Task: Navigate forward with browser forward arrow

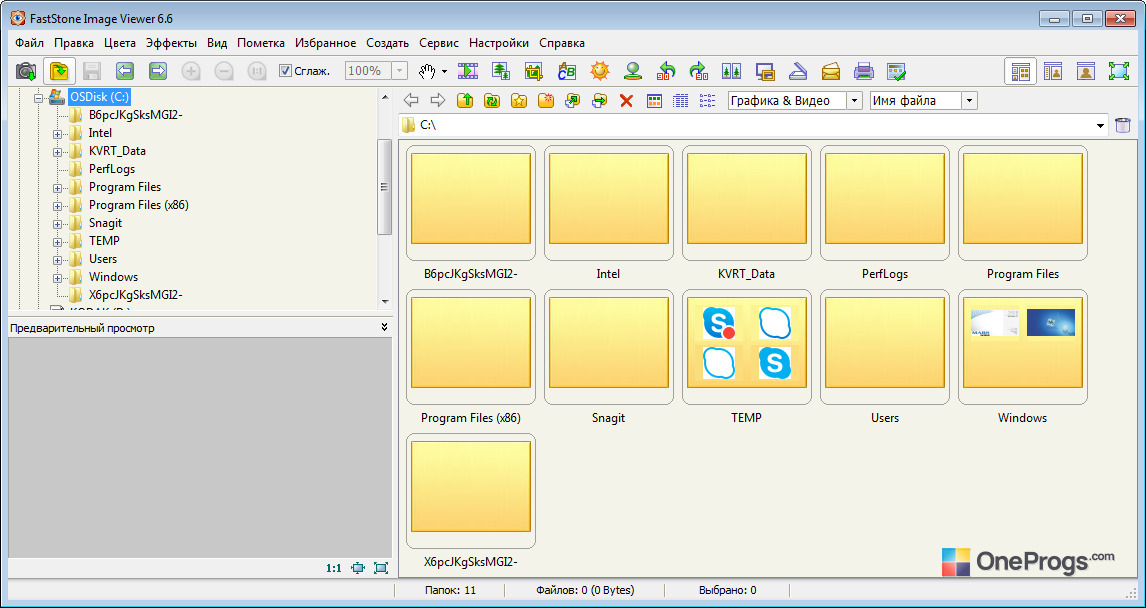Action: pyautogui.click(x=438, y=101)
